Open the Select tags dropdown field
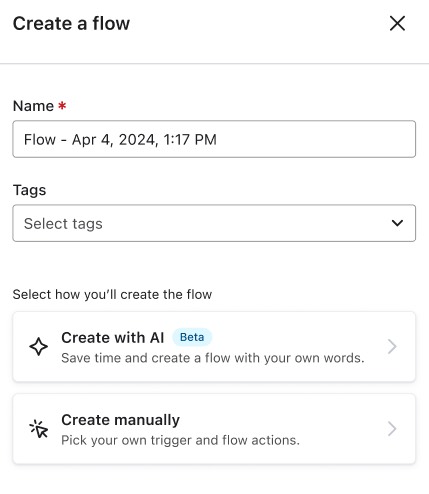The height and width of the screenshot is (494, 429). coord(214,223)
